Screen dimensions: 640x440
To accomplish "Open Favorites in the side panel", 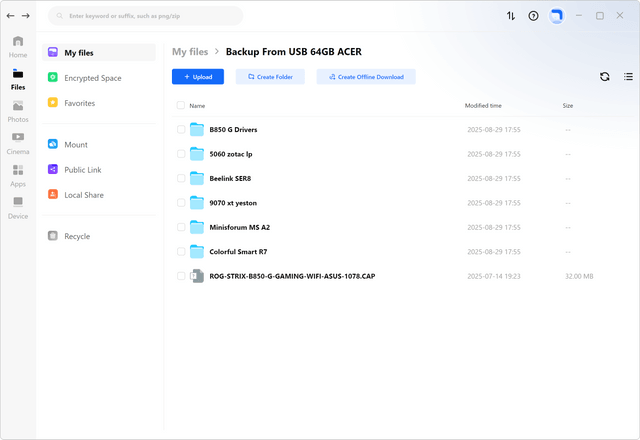I will point(99,103).
